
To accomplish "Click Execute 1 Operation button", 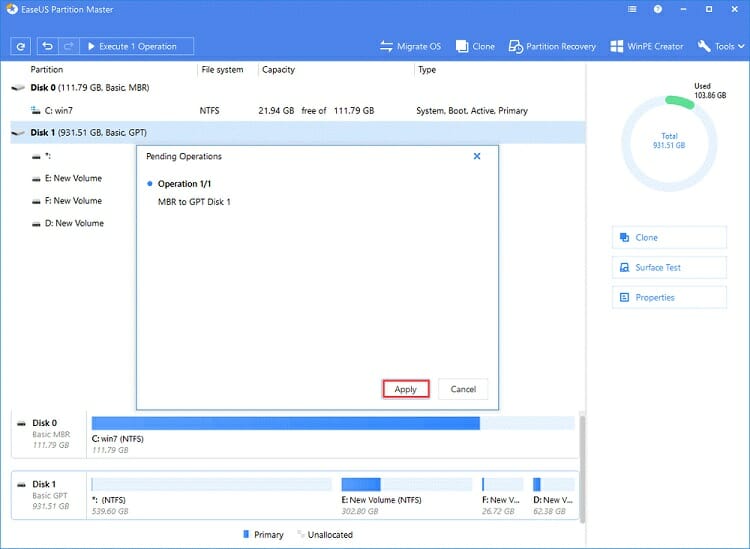I will tap(136, 46).
